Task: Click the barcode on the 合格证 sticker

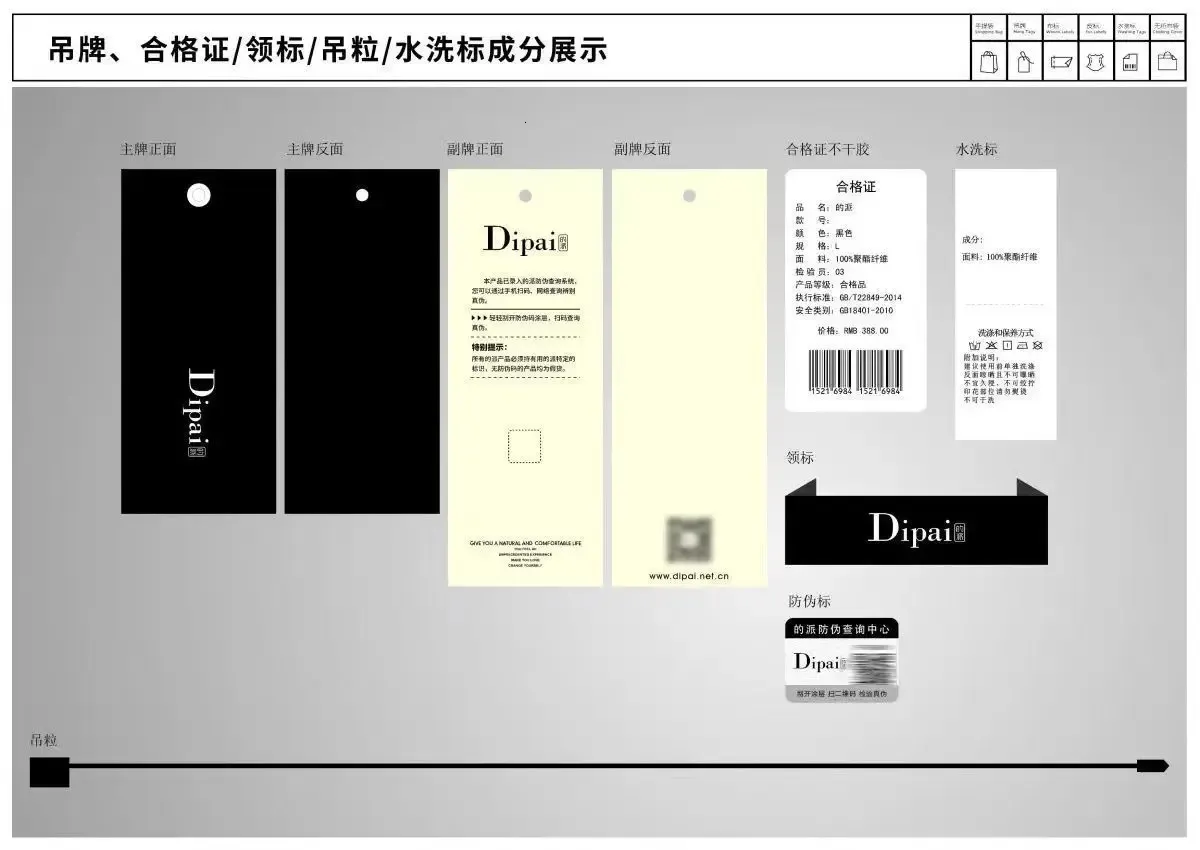Action: [x=855, y=373]
